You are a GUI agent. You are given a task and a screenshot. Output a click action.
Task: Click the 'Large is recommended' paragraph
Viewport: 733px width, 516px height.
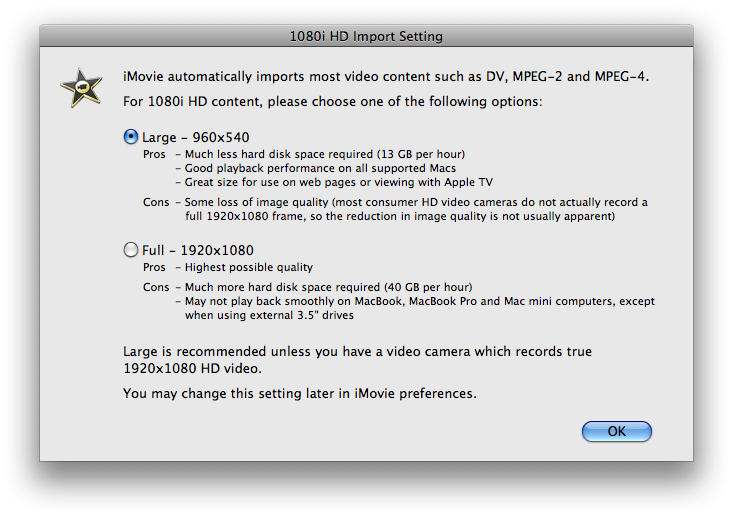(x=358, y=360)
